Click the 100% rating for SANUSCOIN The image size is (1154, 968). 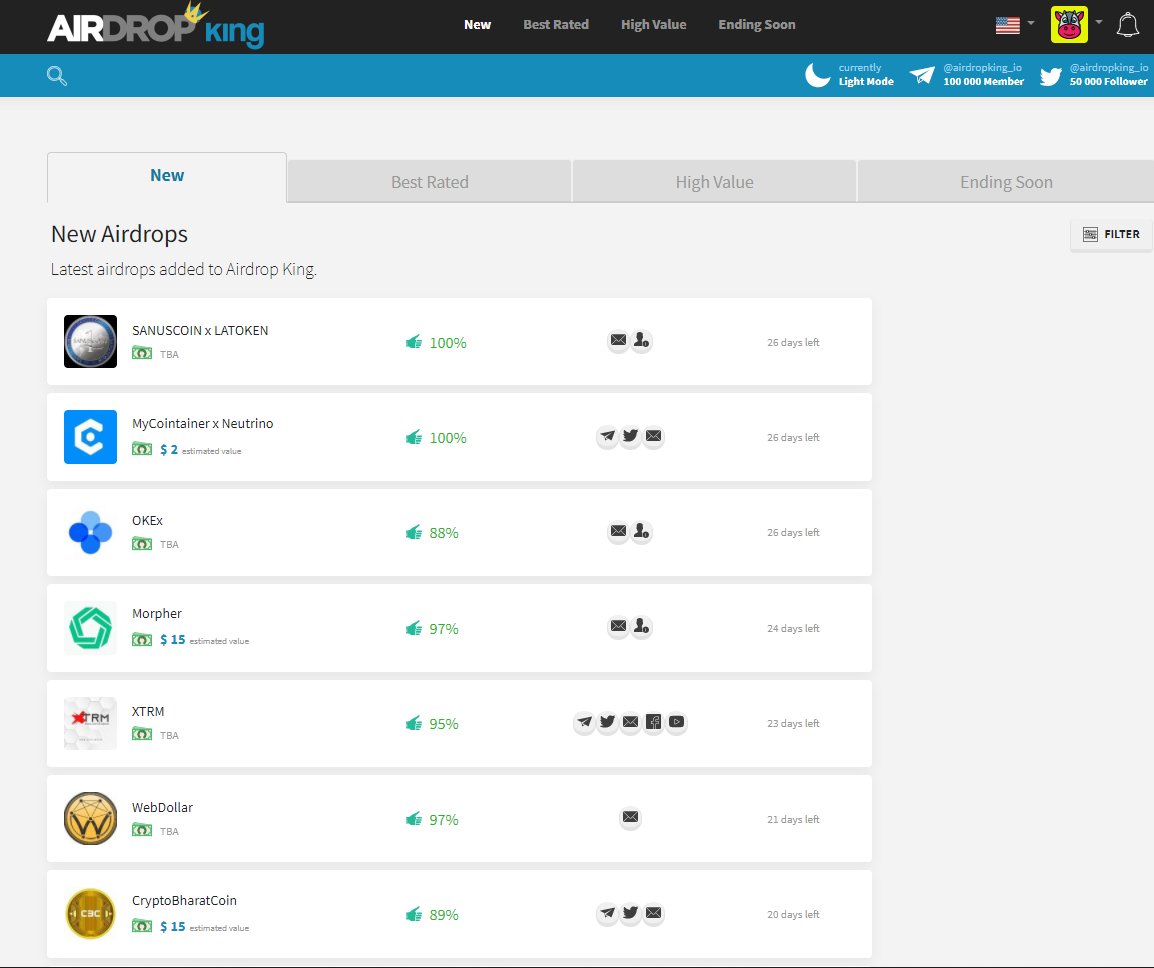point(447,343)
